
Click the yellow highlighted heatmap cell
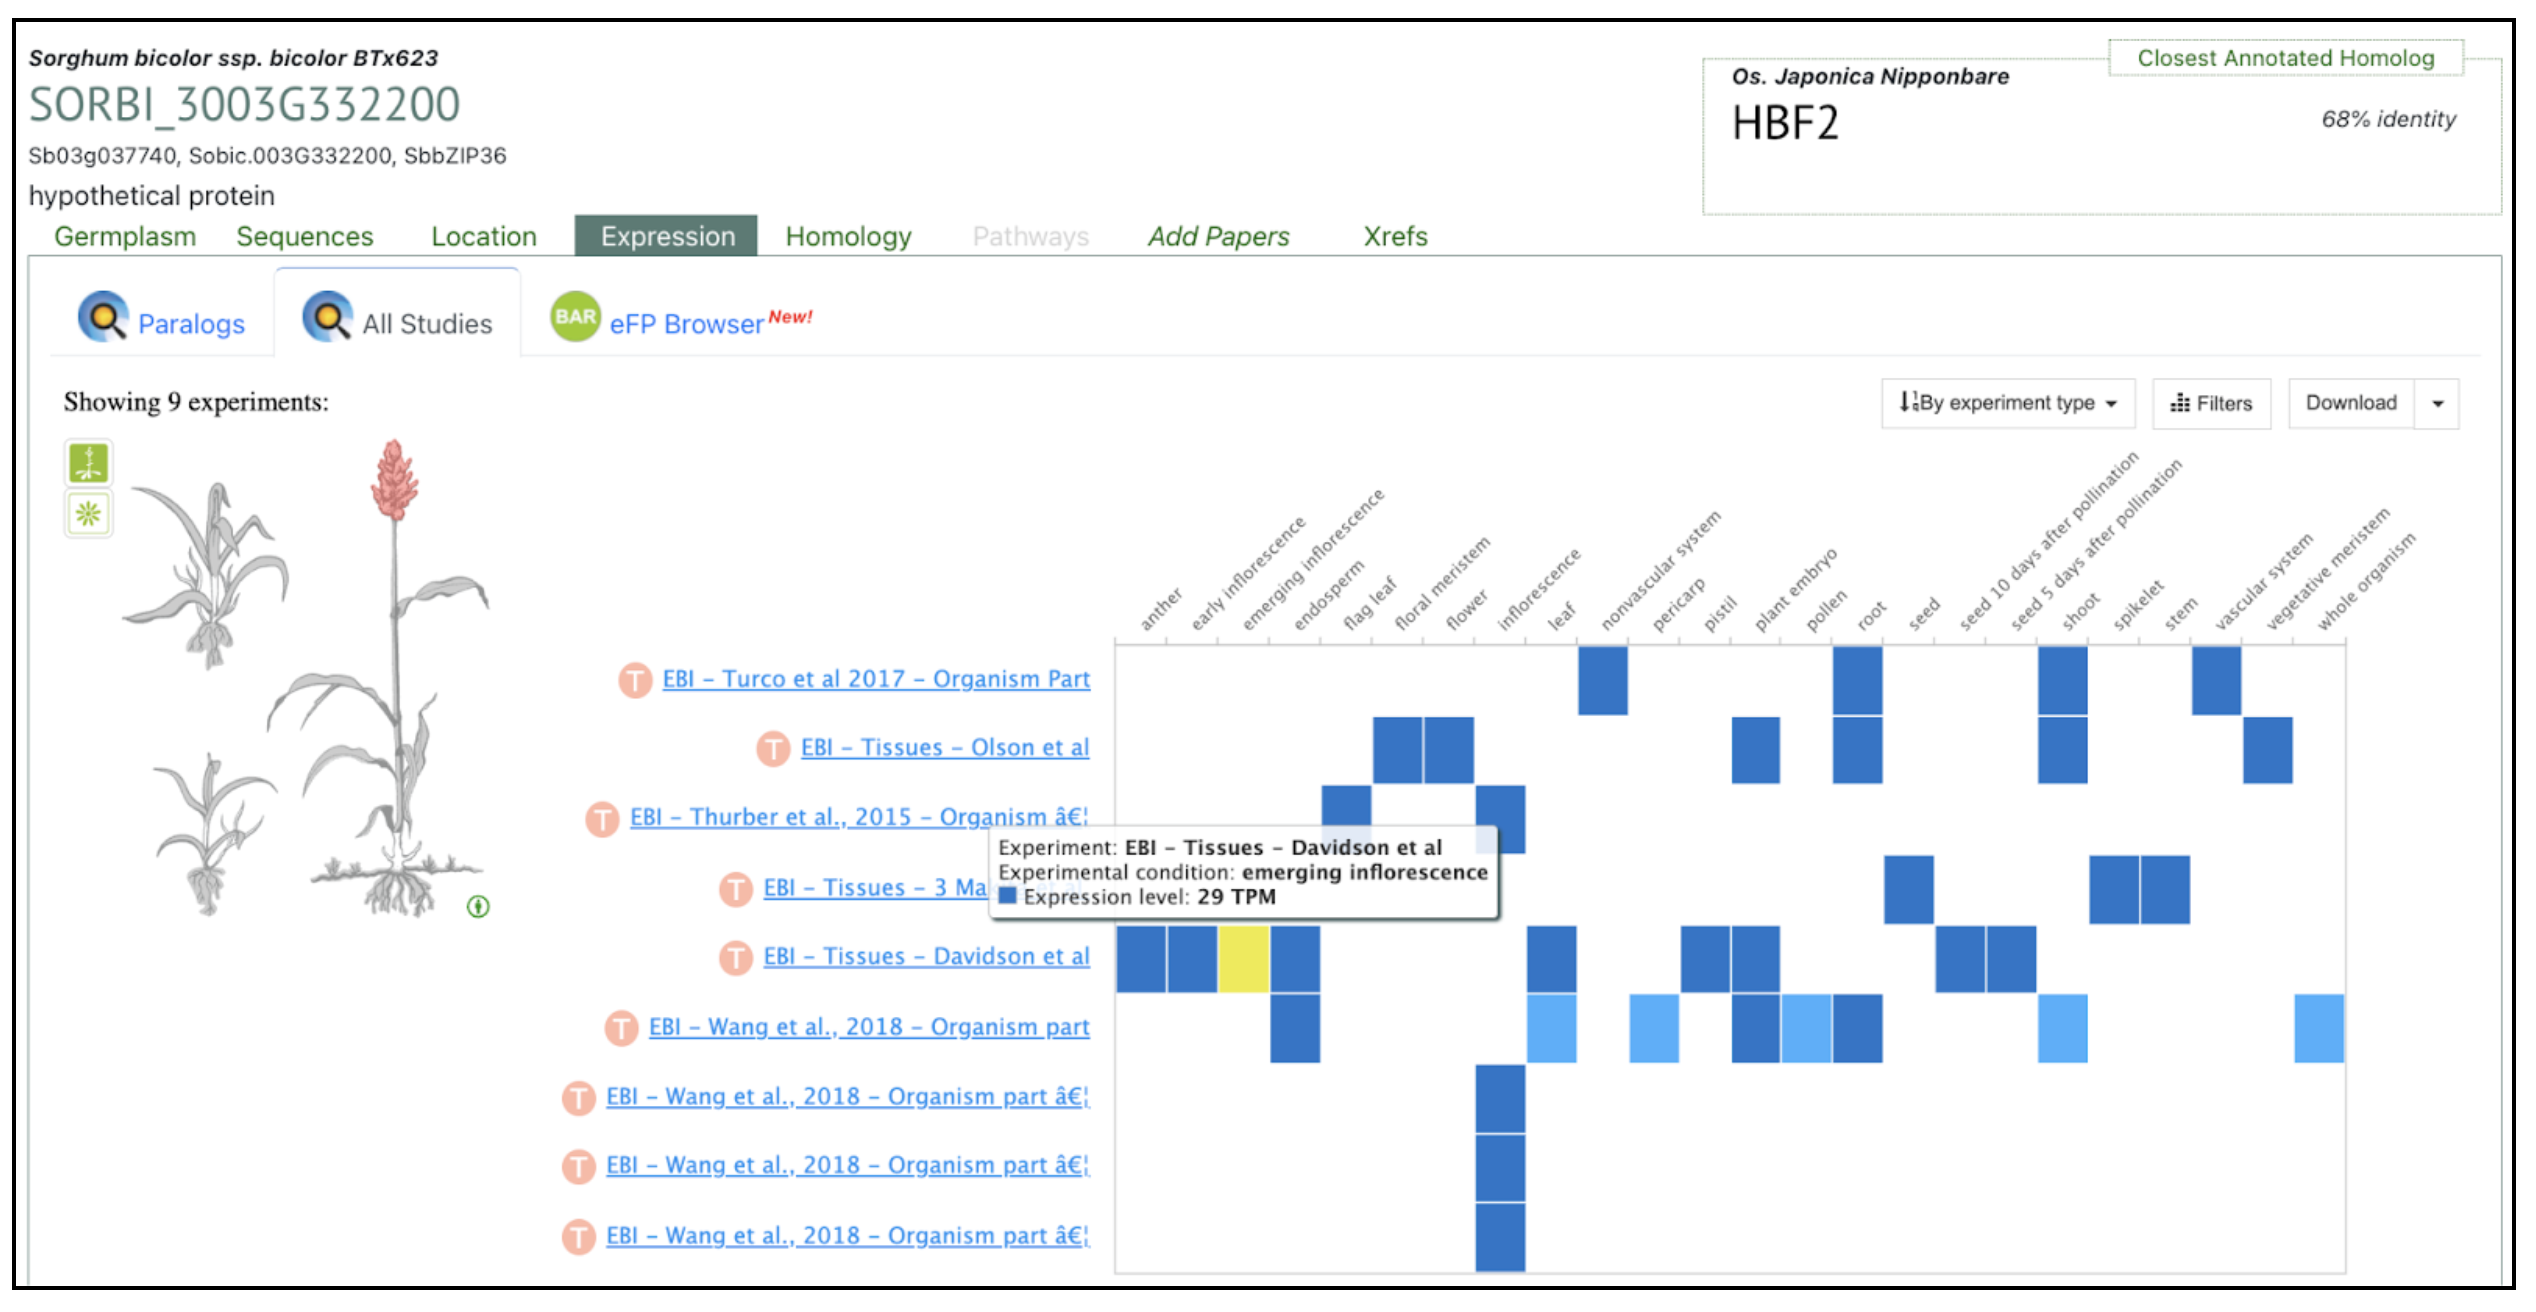pyautogui.click(x=1243, y=959)
